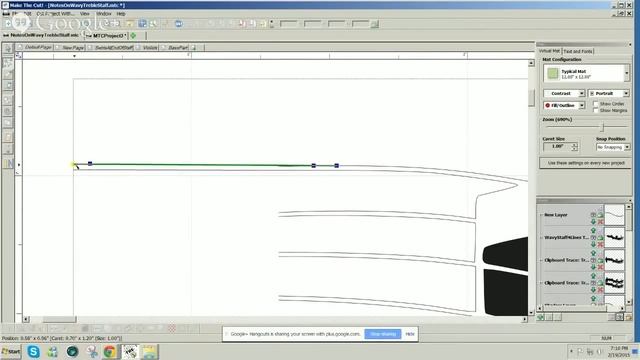Click the WavyStaff4Lines layer name
The width and height of the screenshot is (640, 360).
pyautogui.click(x=566, y=238)
